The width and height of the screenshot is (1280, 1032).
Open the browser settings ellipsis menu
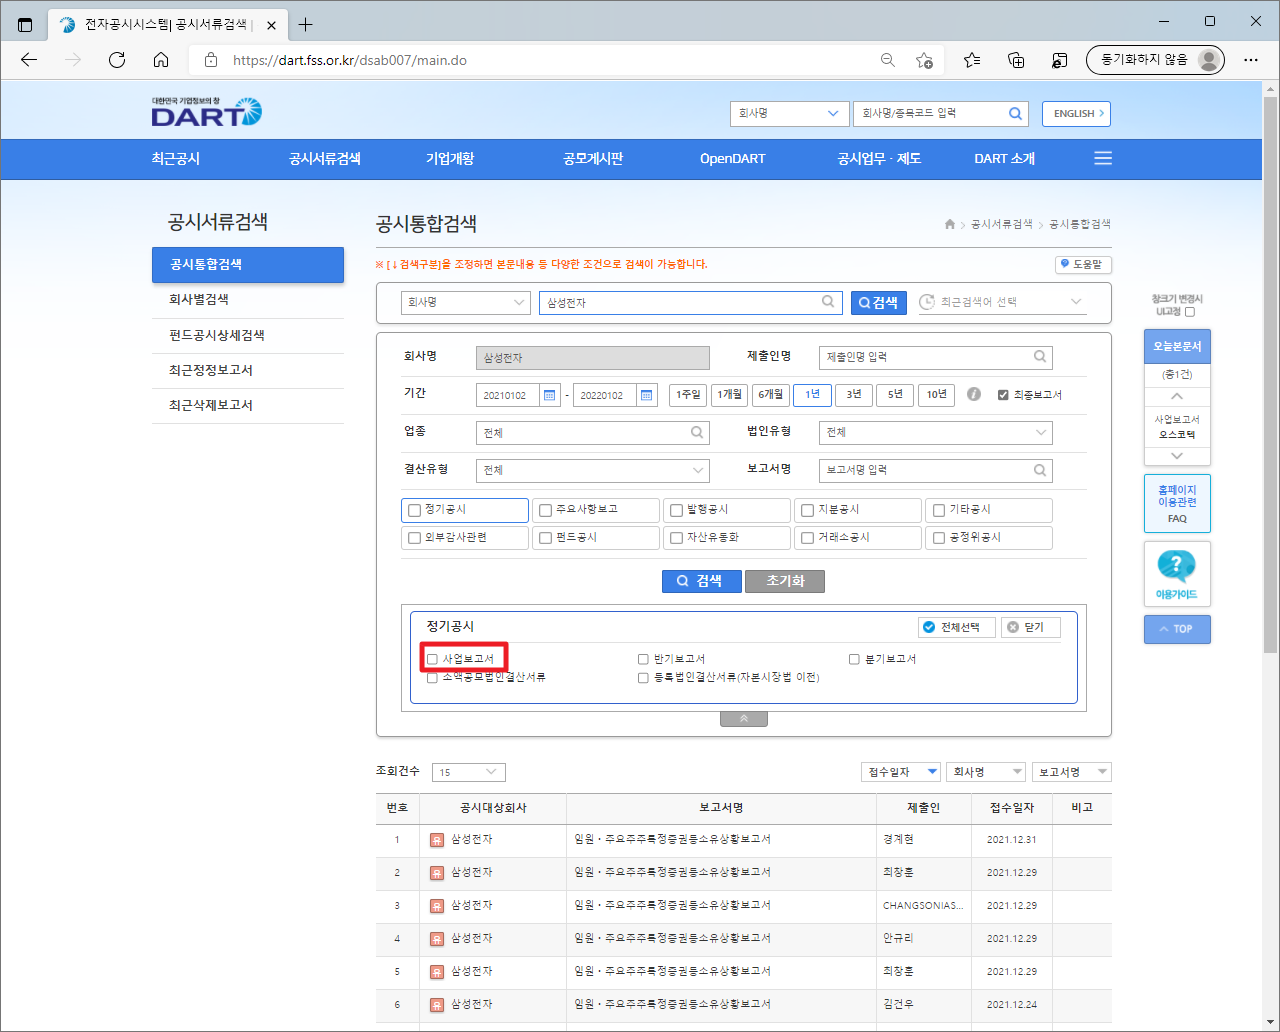(1251, 60)
